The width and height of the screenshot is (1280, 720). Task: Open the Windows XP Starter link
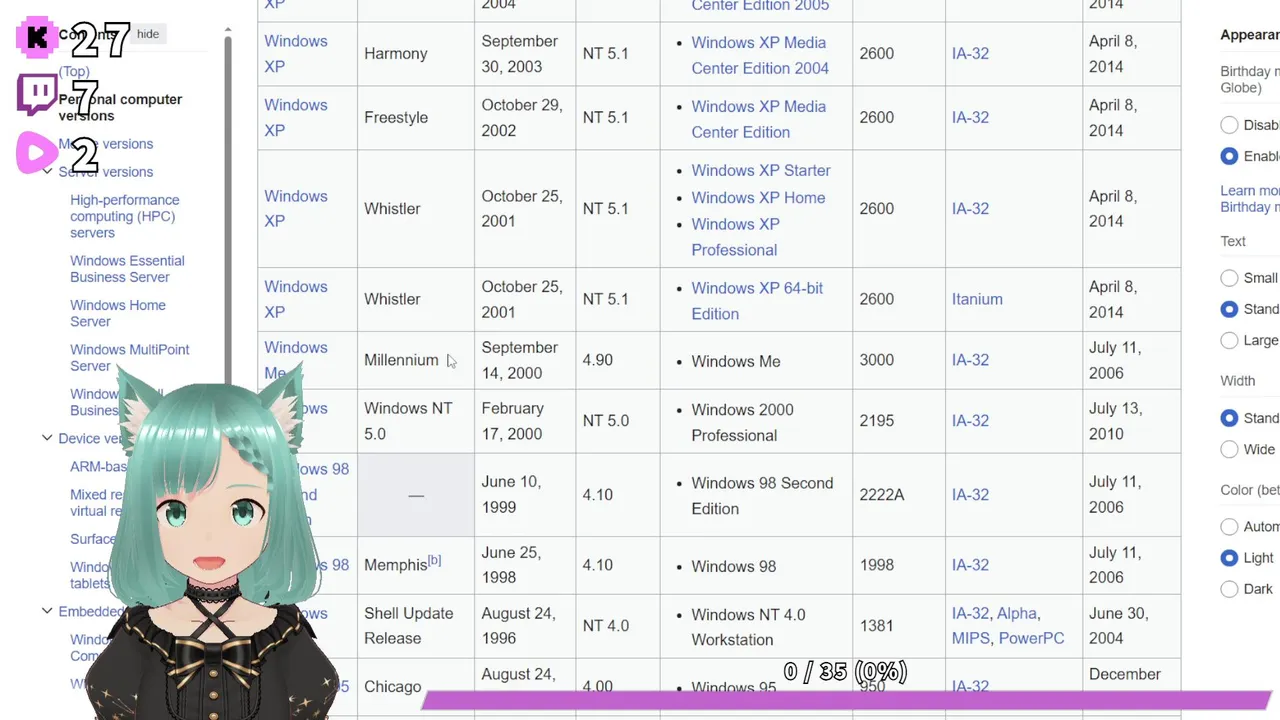pyautogui.click(x=761, y=170)
